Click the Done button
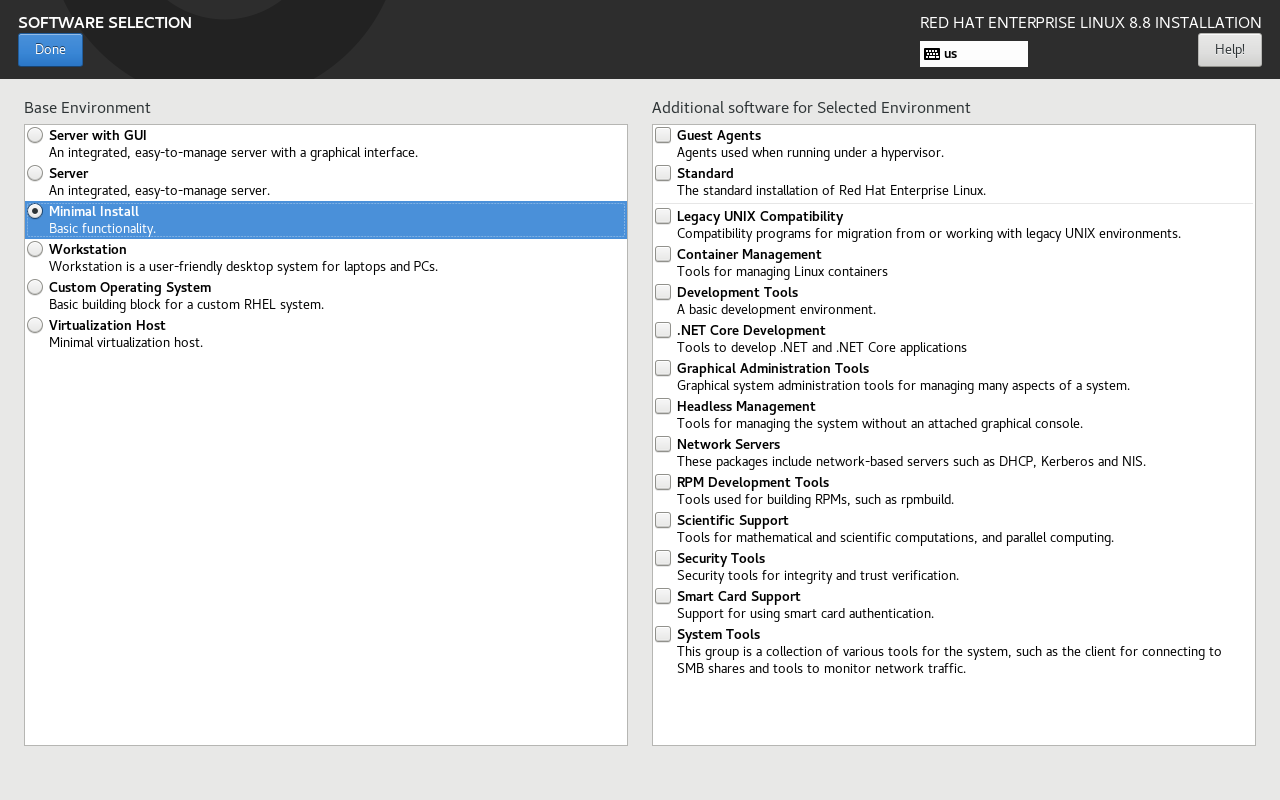The width and height of the screenshot is (1280, 800). point(50,50)
